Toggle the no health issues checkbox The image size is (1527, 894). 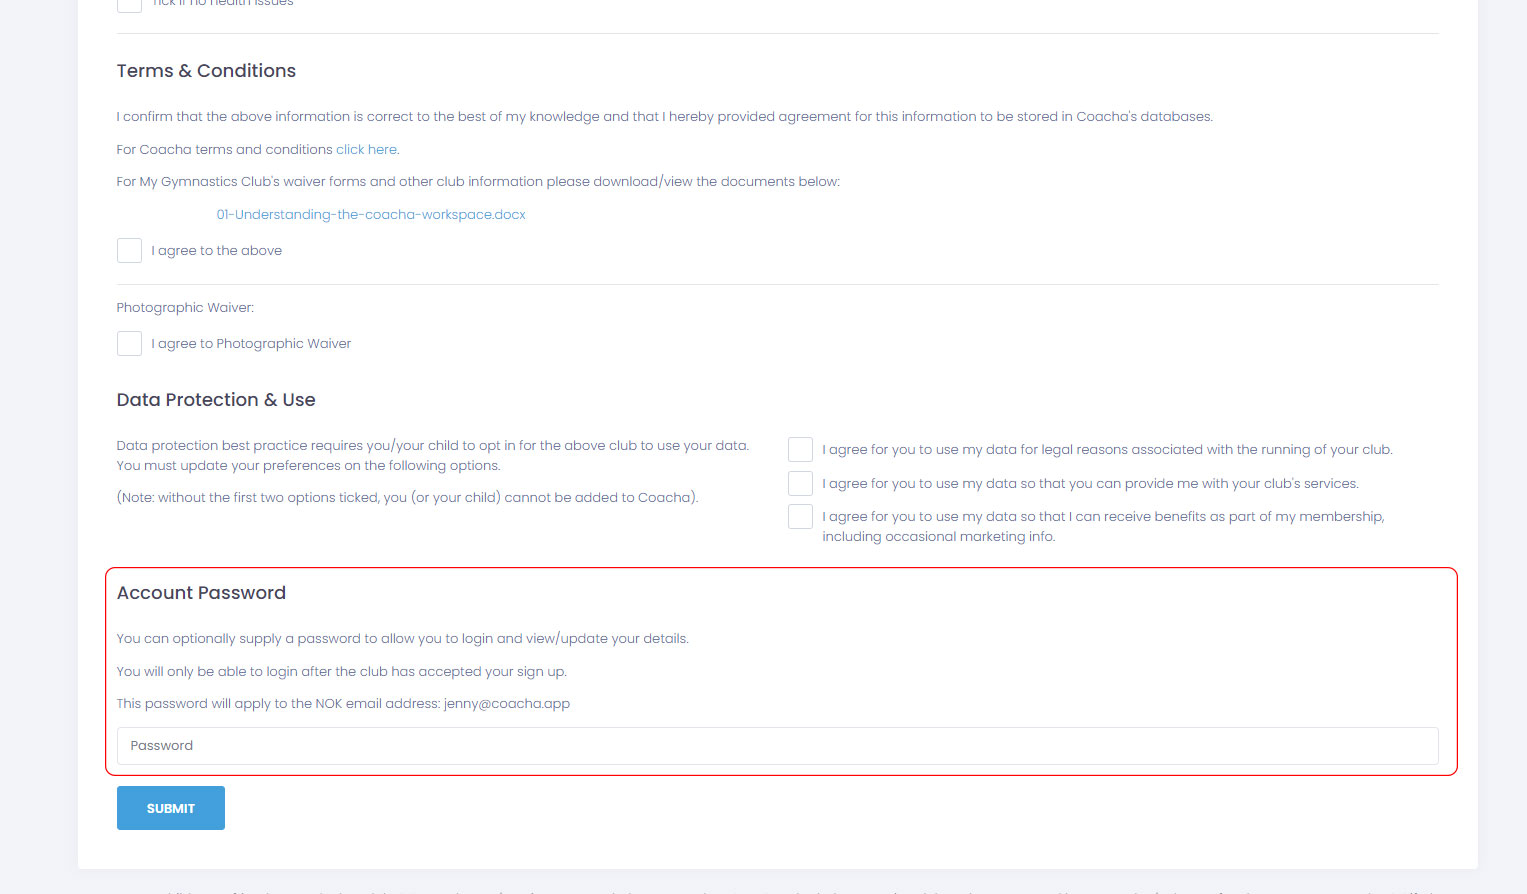click(129, 3)
